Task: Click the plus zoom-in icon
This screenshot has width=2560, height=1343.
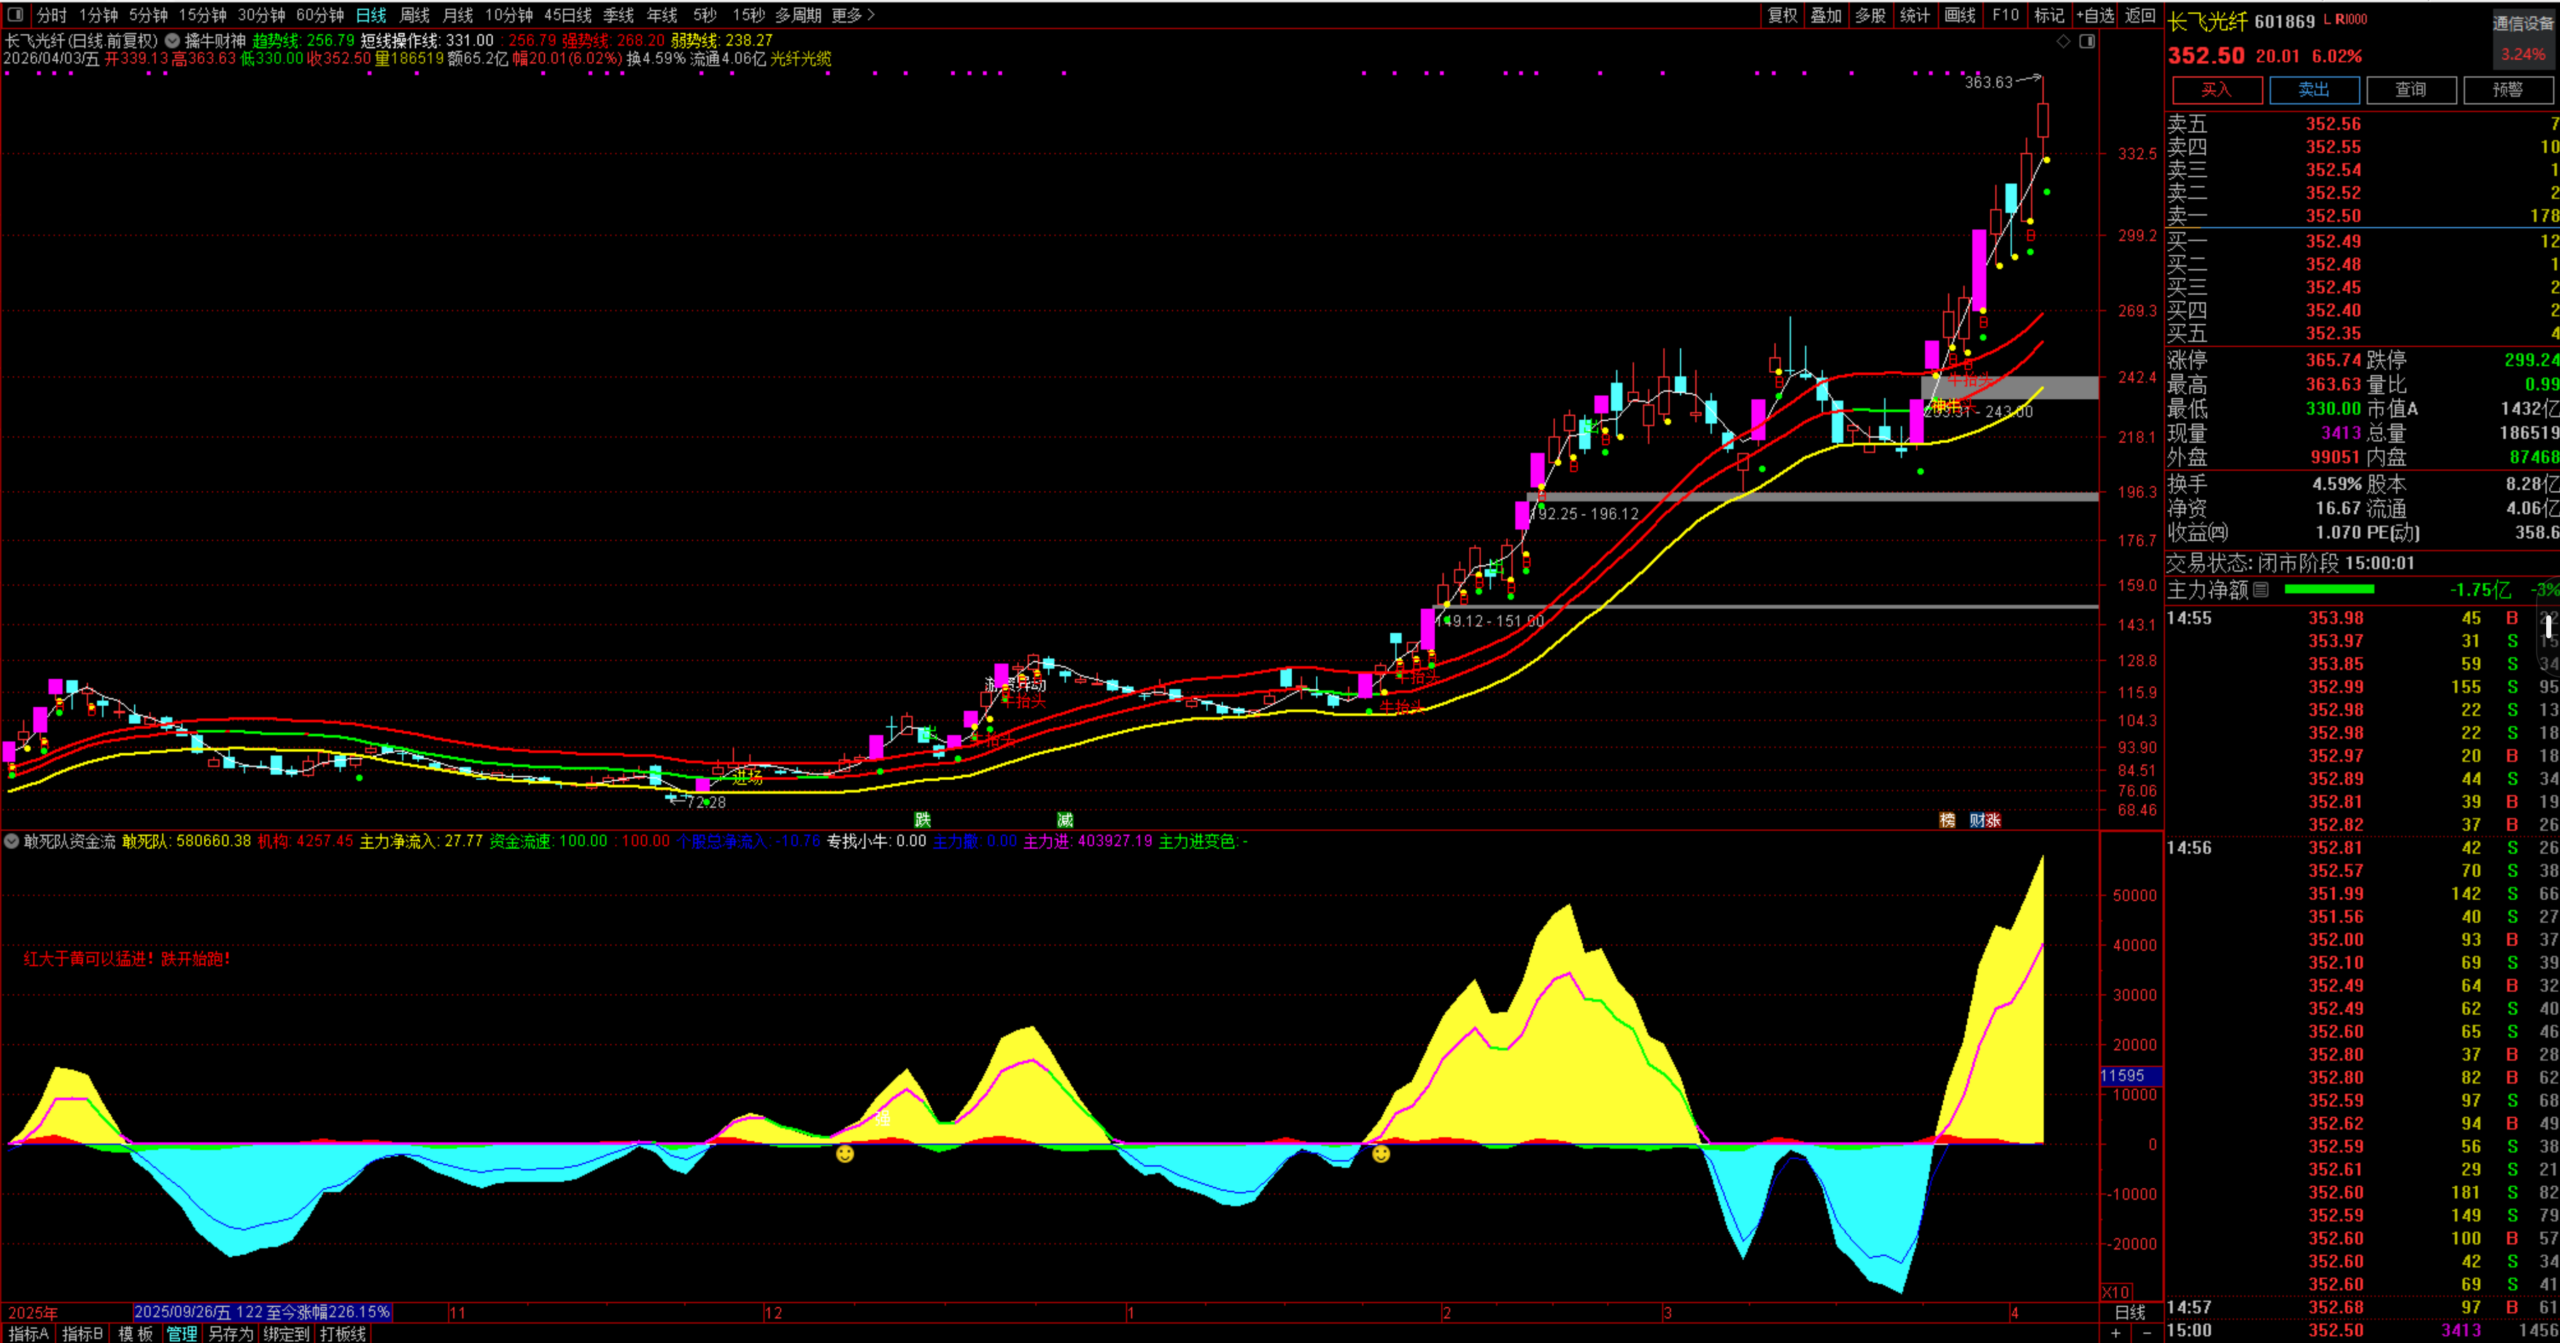Action: click(x=2115, y=1333)
